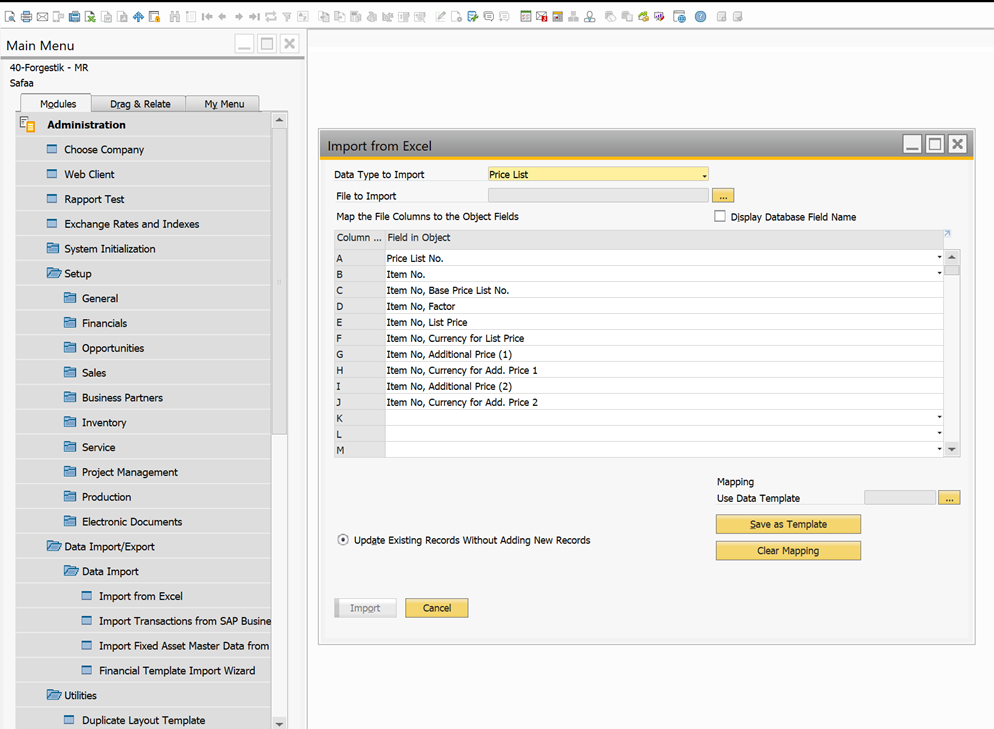Switch to the My Menu tab
Viewport: 994px width, 729px height.
click(x=222, y=103)
